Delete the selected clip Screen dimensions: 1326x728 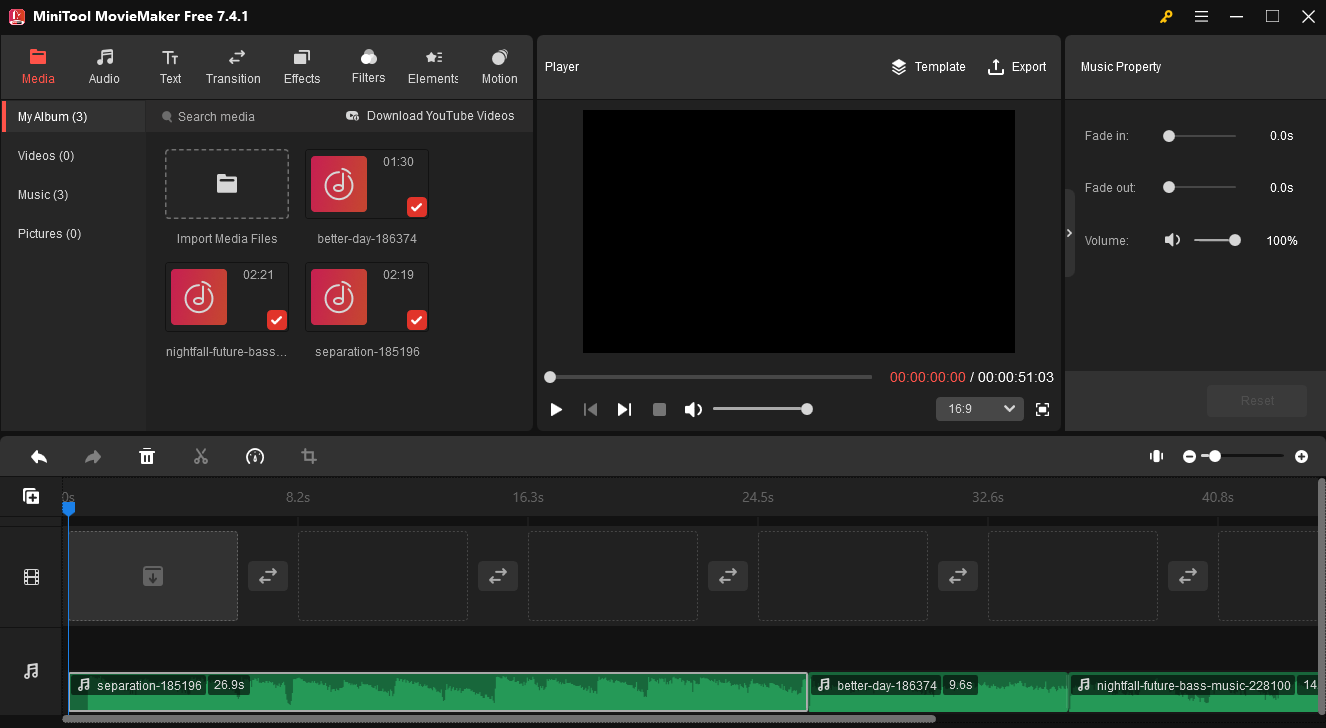point(147,457)
